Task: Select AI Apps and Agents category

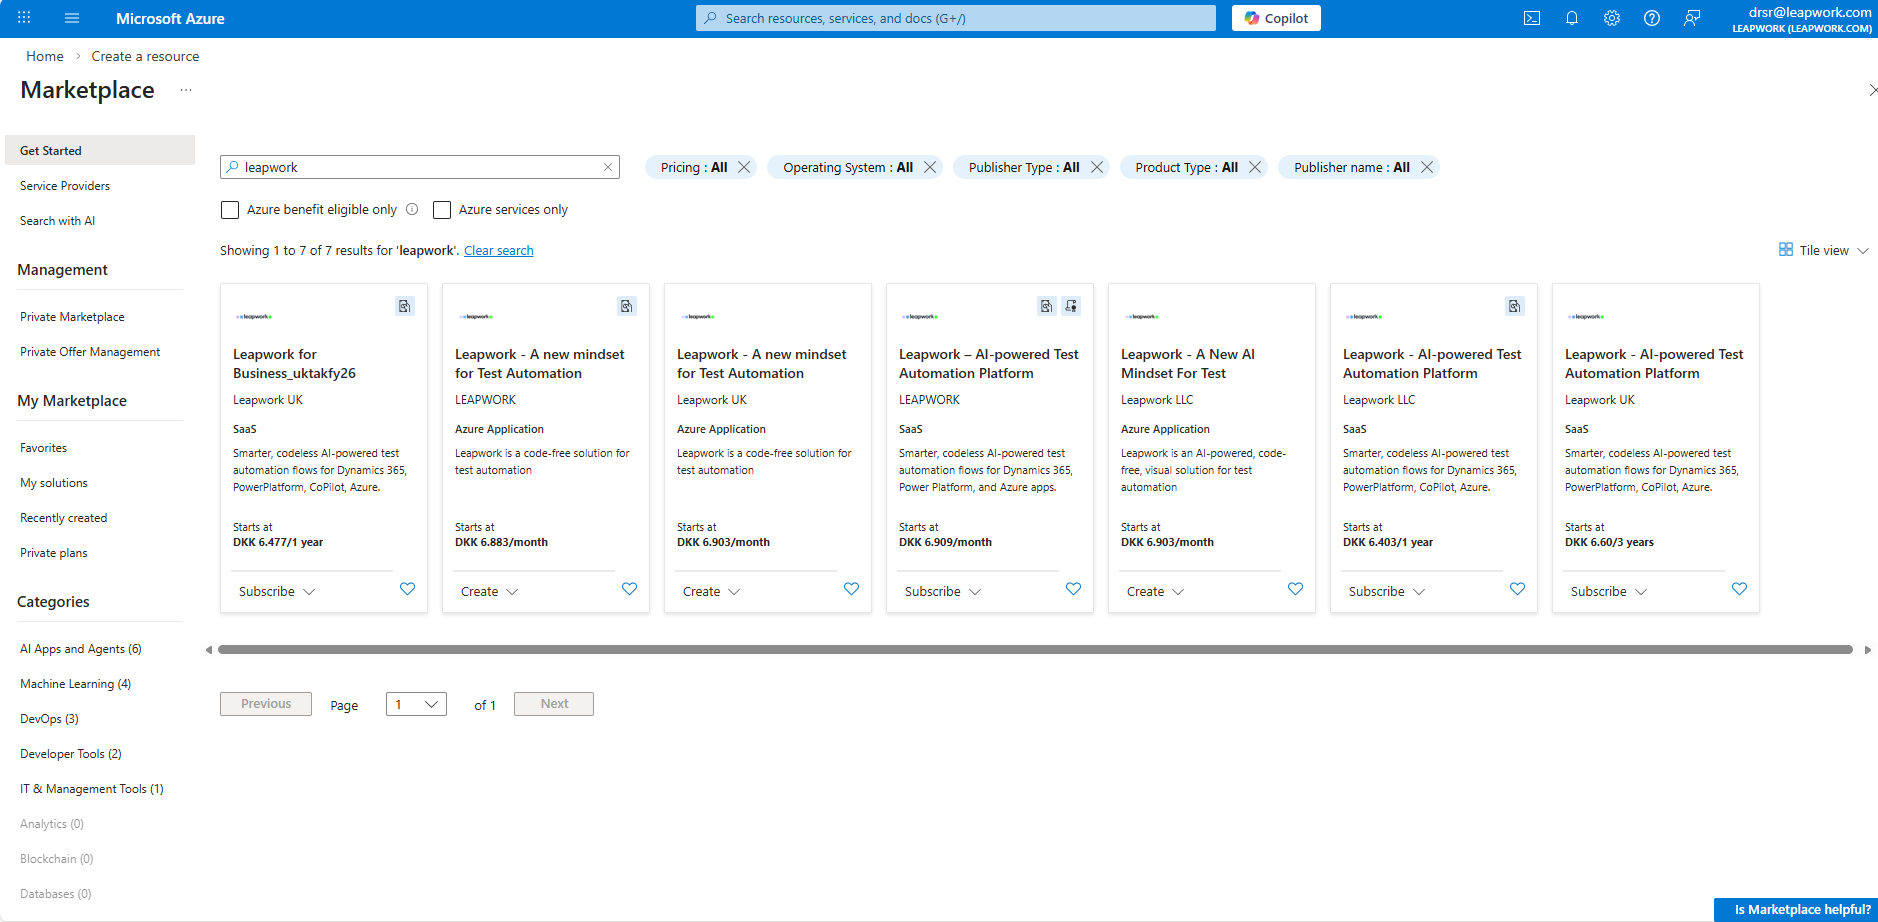Action: (x=80, y=649)
